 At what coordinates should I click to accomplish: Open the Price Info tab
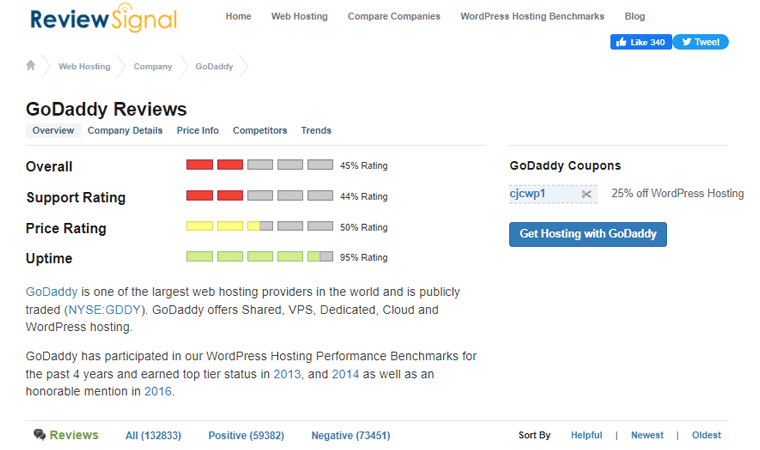point(198,130)
